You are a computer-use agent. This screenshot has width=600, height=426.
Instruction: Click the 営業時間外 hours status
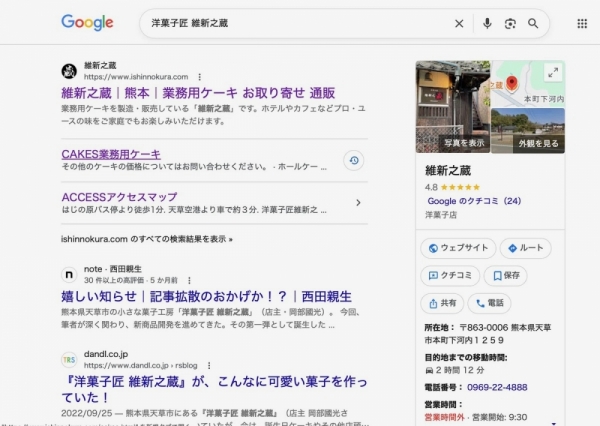[444, 417]
